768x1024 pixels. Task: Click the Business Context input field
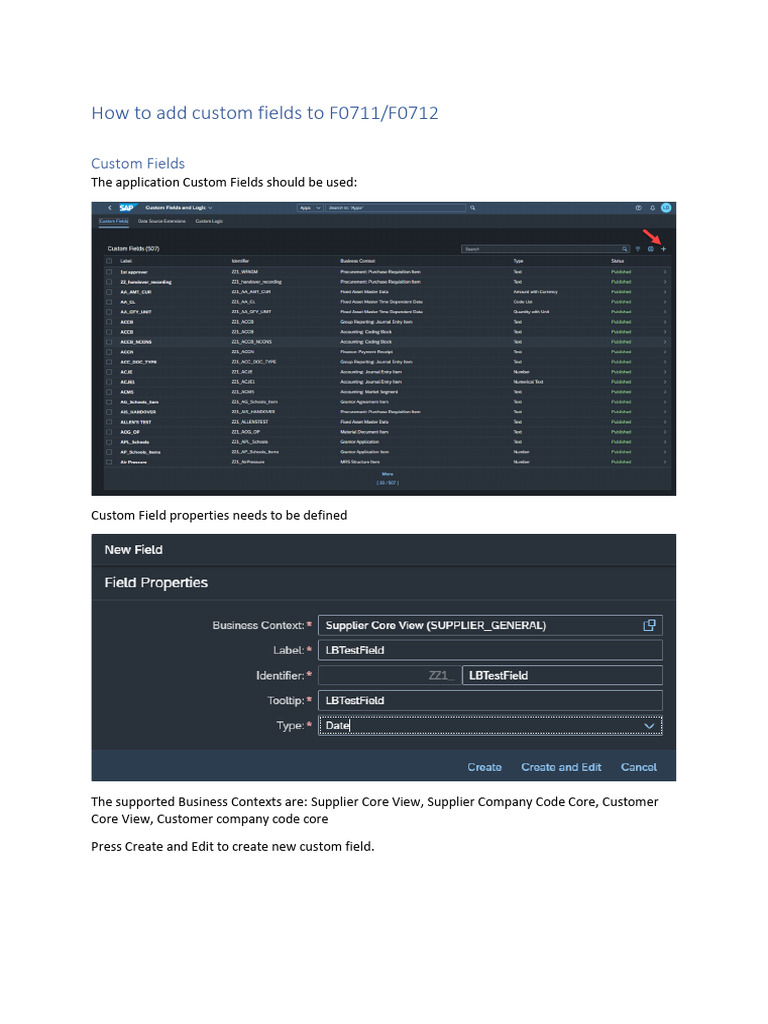coord(490,625)
